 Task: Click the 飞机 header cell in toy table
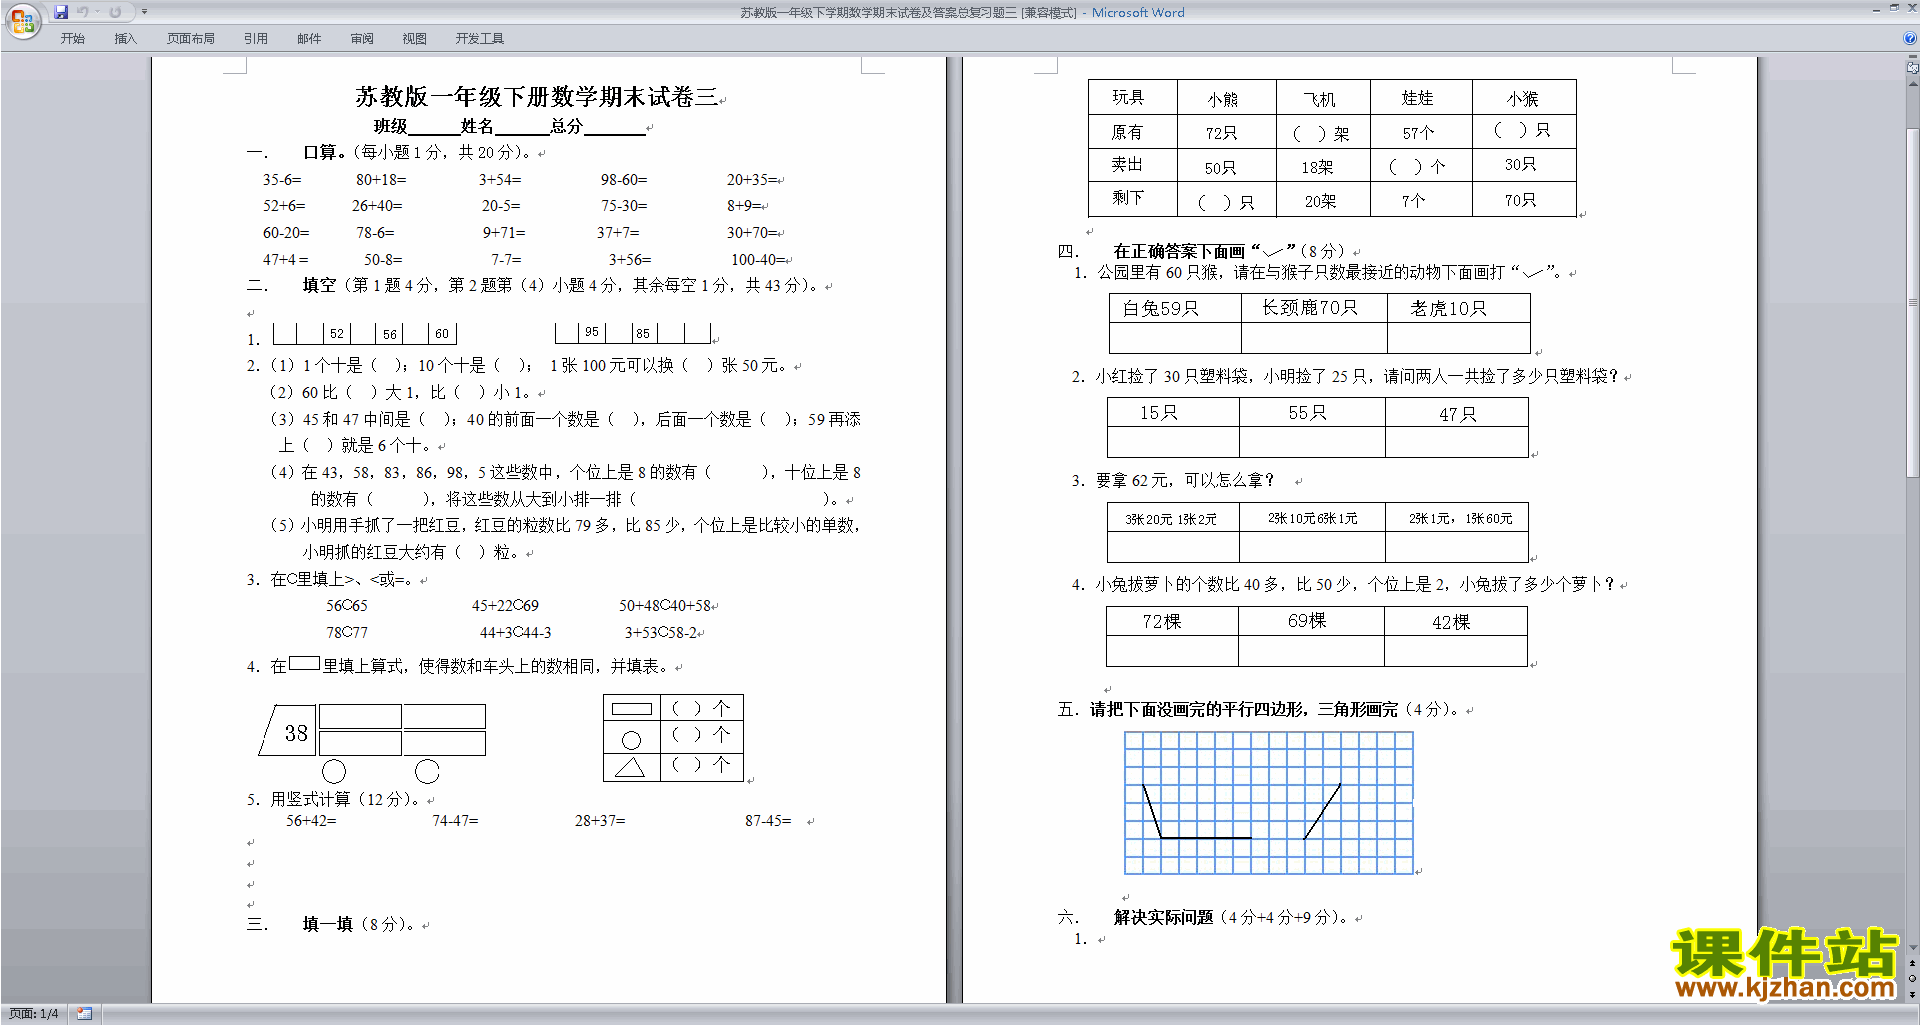[1323, 98]
